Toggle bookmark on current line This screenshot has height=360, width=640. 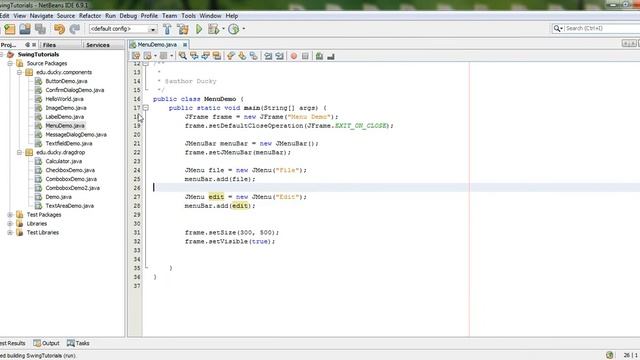[254, 56]
